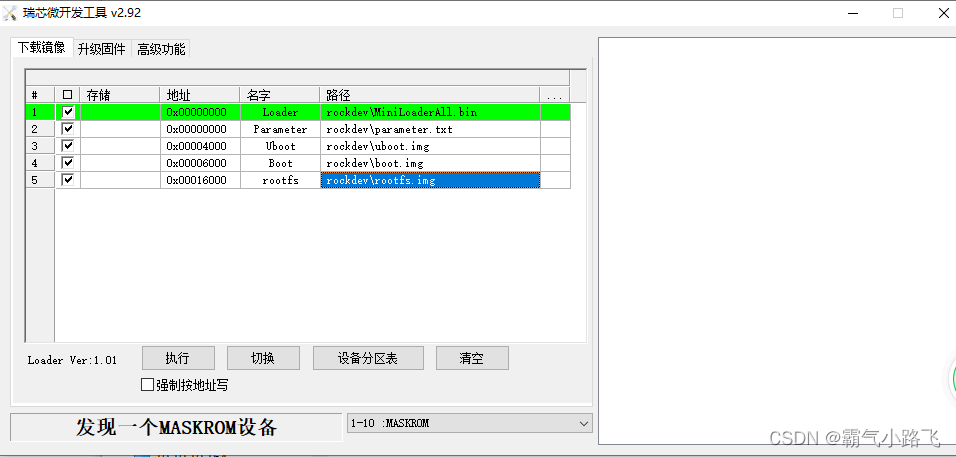The width and height of the screenshot is (956, 457).
Task: Uncheck the Loader row checkbox
Action: point(68,112)
